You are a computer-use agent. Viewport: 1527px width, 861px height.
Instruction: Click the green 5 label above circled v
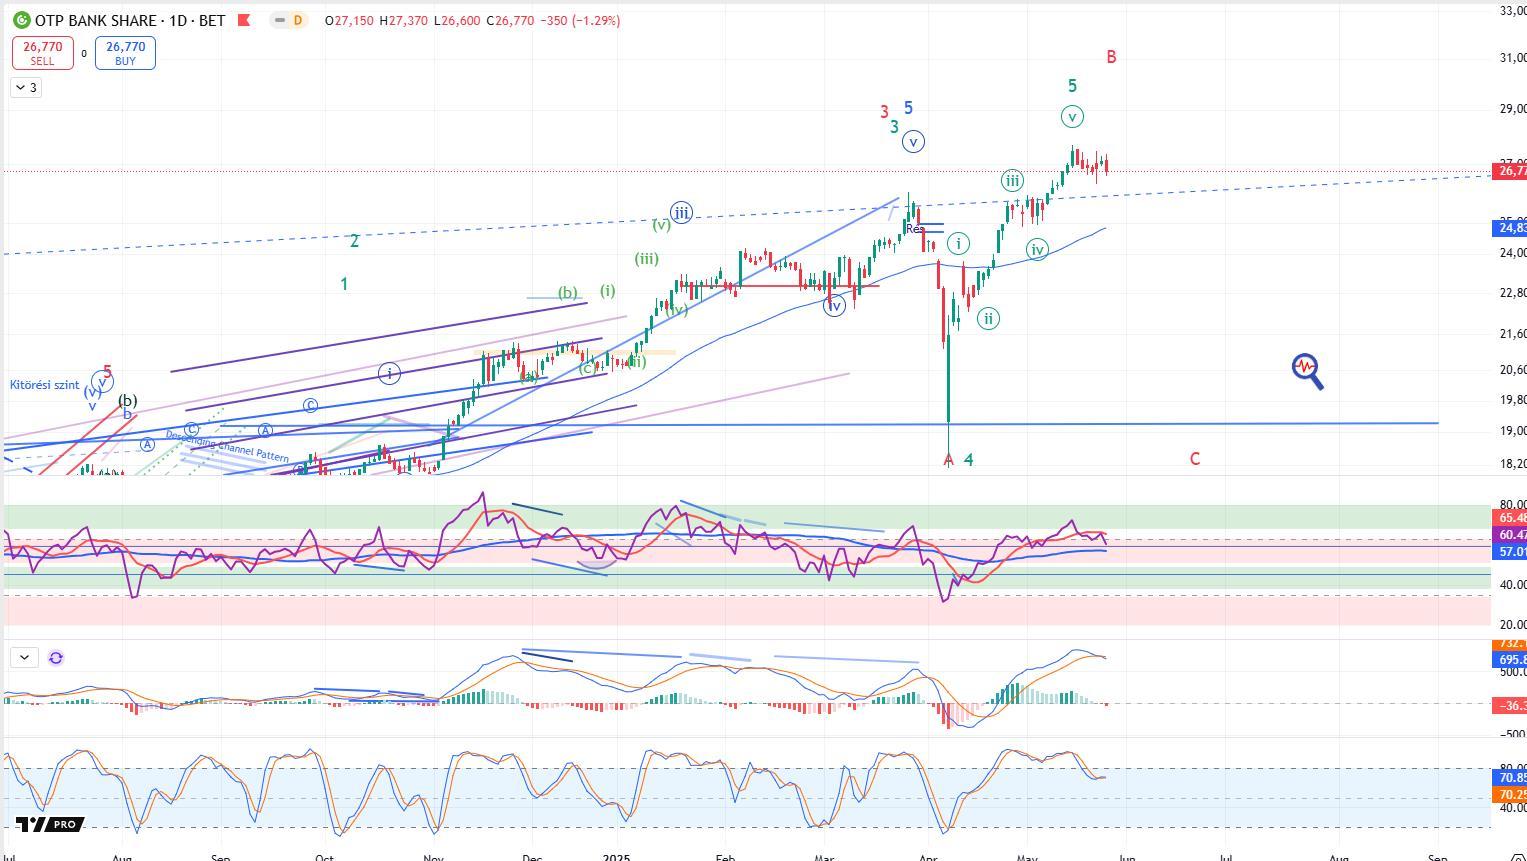tap(1072, 86)
